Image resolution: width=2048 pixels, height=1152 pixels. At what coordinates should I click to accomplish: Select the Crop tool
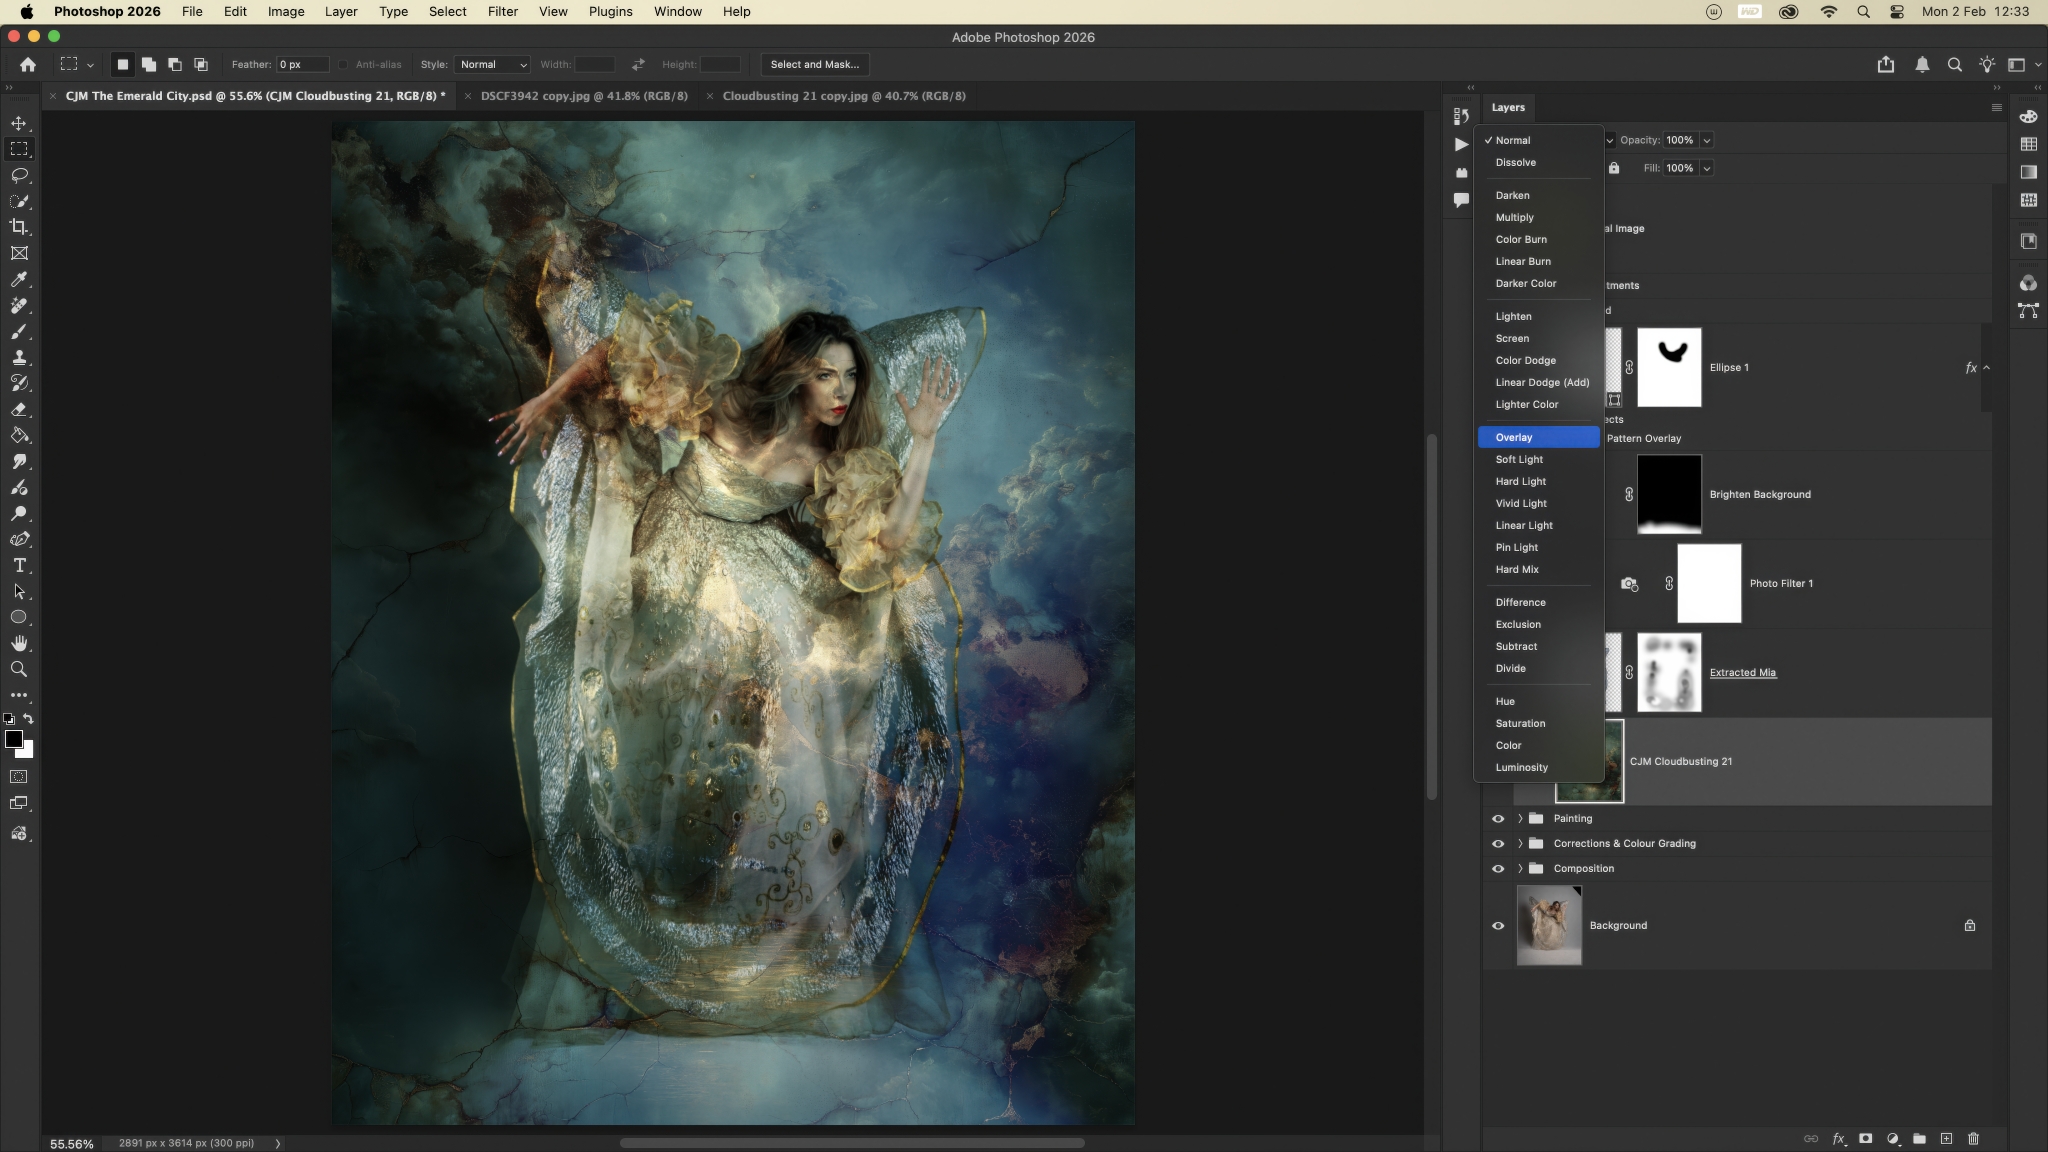point(19,227)
